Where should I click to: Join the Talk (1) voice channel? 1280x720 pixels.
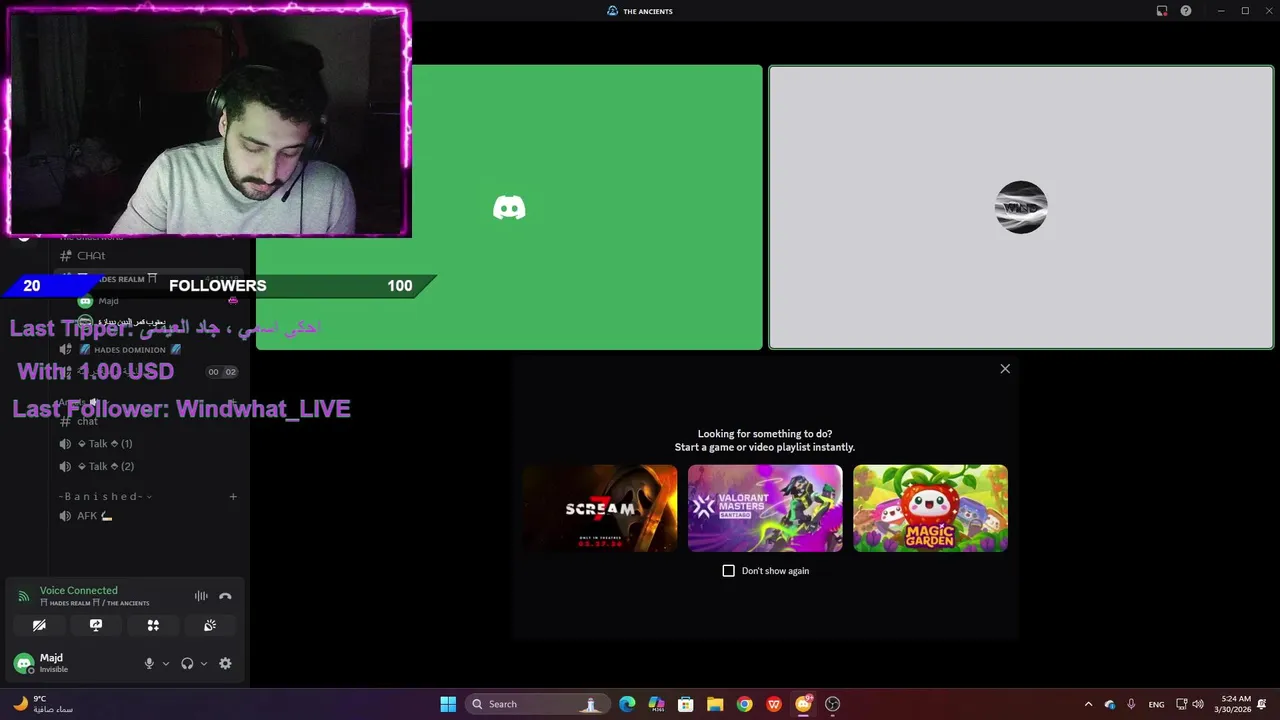148,443
